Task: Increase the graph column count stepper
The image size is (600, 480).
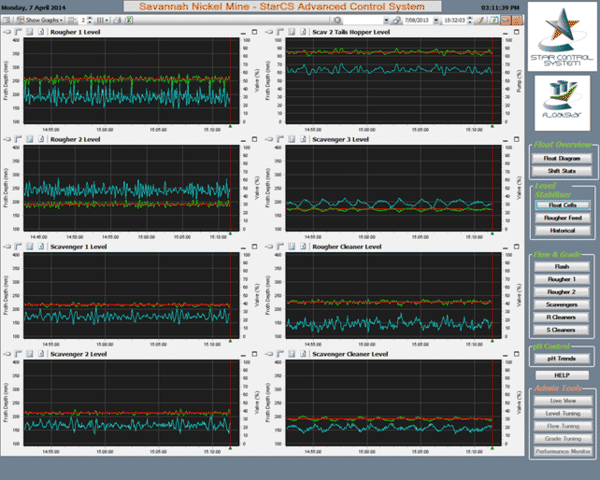Action: pyautogui.click(x=90, y=18)
